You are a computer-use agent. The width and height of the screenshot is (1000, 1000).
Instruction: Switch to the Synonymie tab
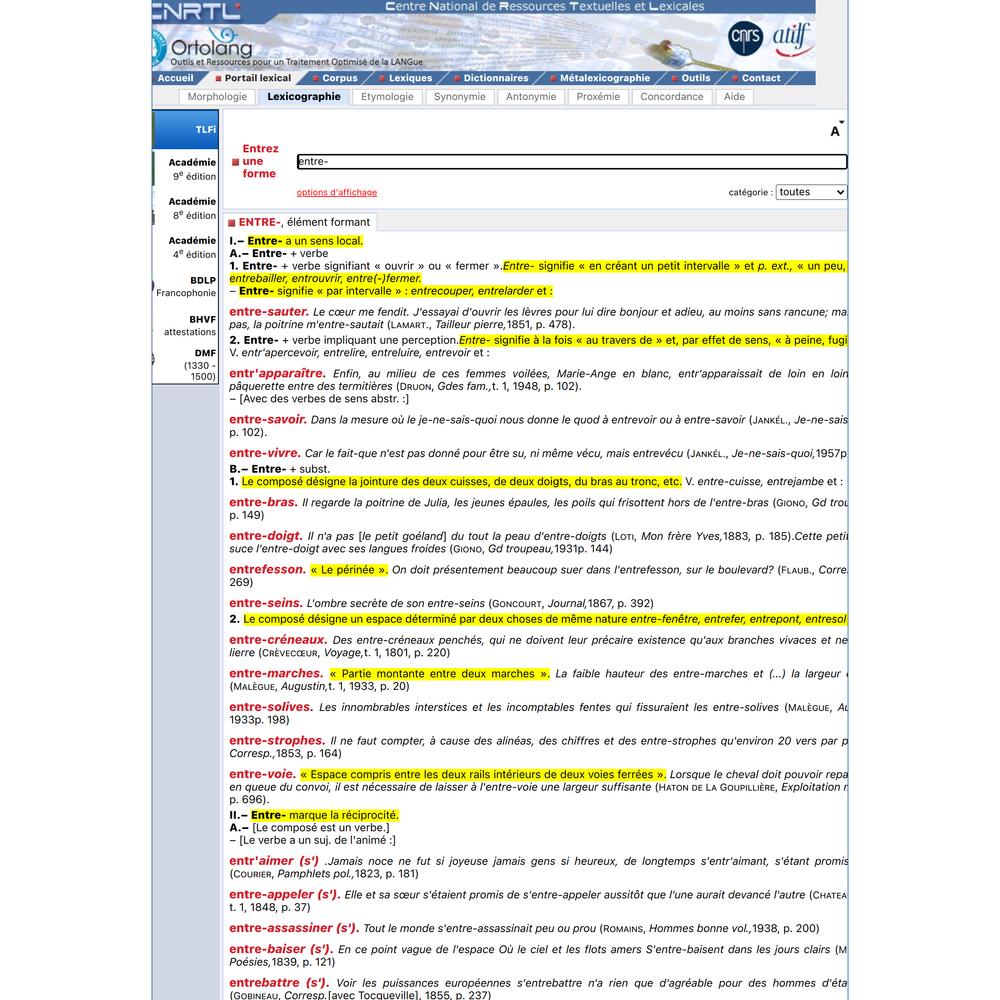pos(459,96)
